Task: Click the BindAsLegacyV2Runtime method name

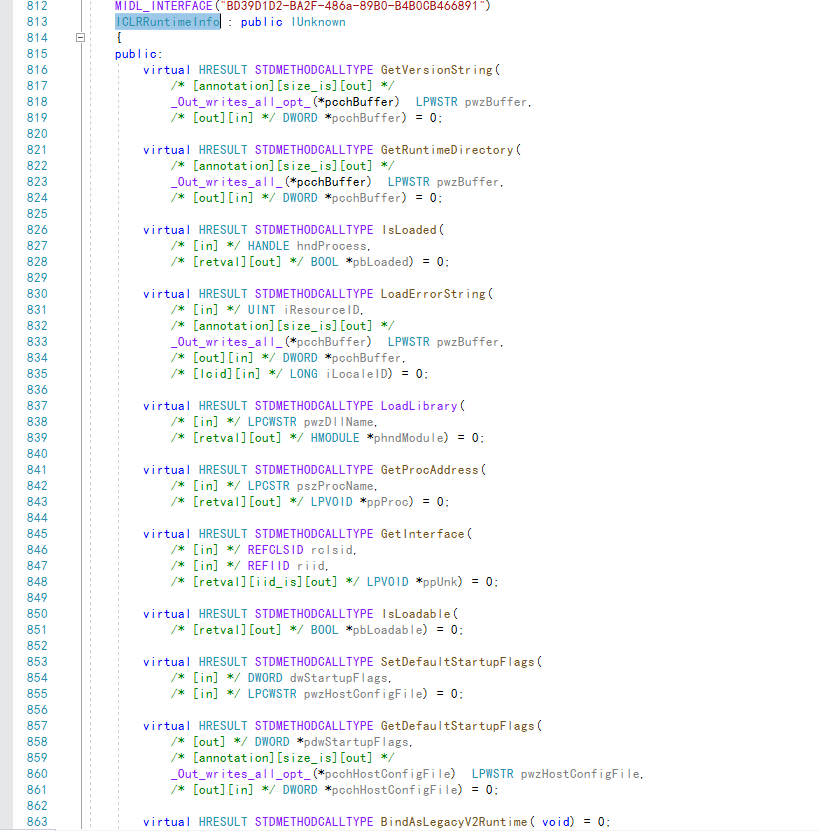Action: point(454,822)
